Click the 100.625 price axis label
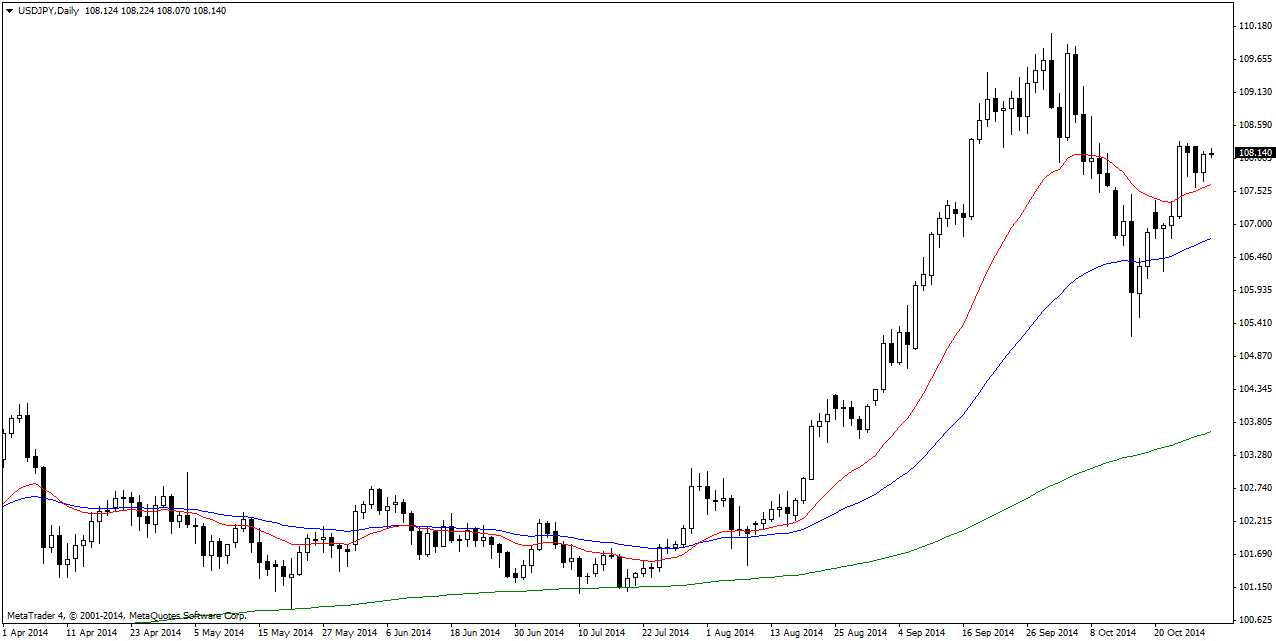 [1255, 620]
